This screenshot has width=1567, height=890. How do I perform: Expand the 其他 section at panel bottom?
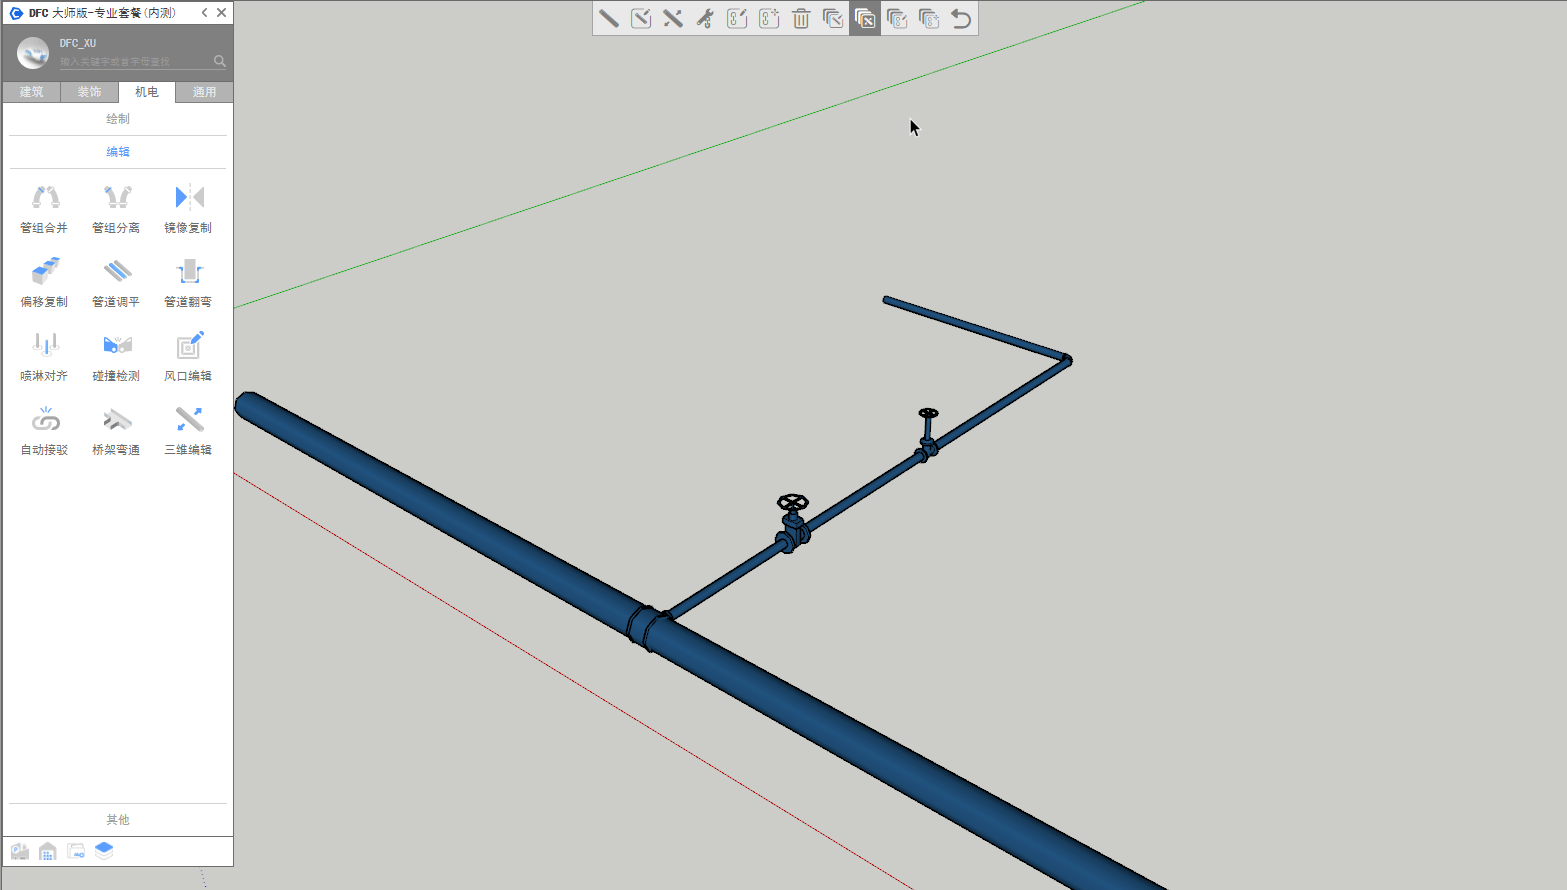pyautogui.click(x=118, y=820)
